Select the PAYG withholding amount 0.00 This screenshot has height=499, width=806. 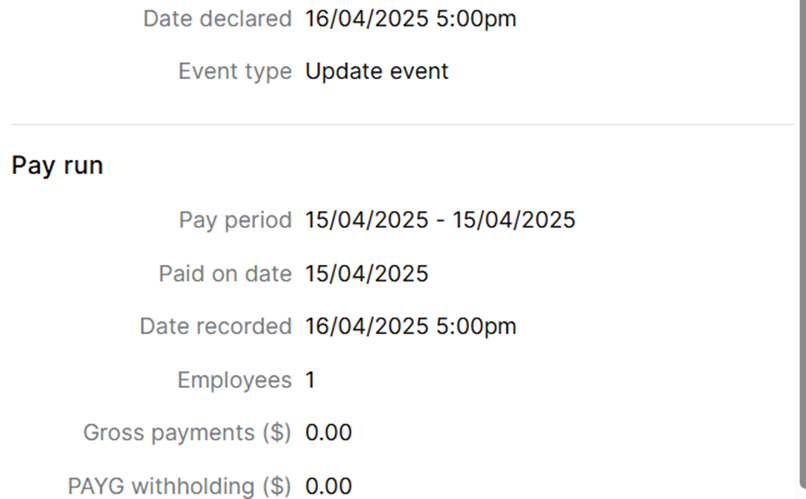(x=328, y=487)
